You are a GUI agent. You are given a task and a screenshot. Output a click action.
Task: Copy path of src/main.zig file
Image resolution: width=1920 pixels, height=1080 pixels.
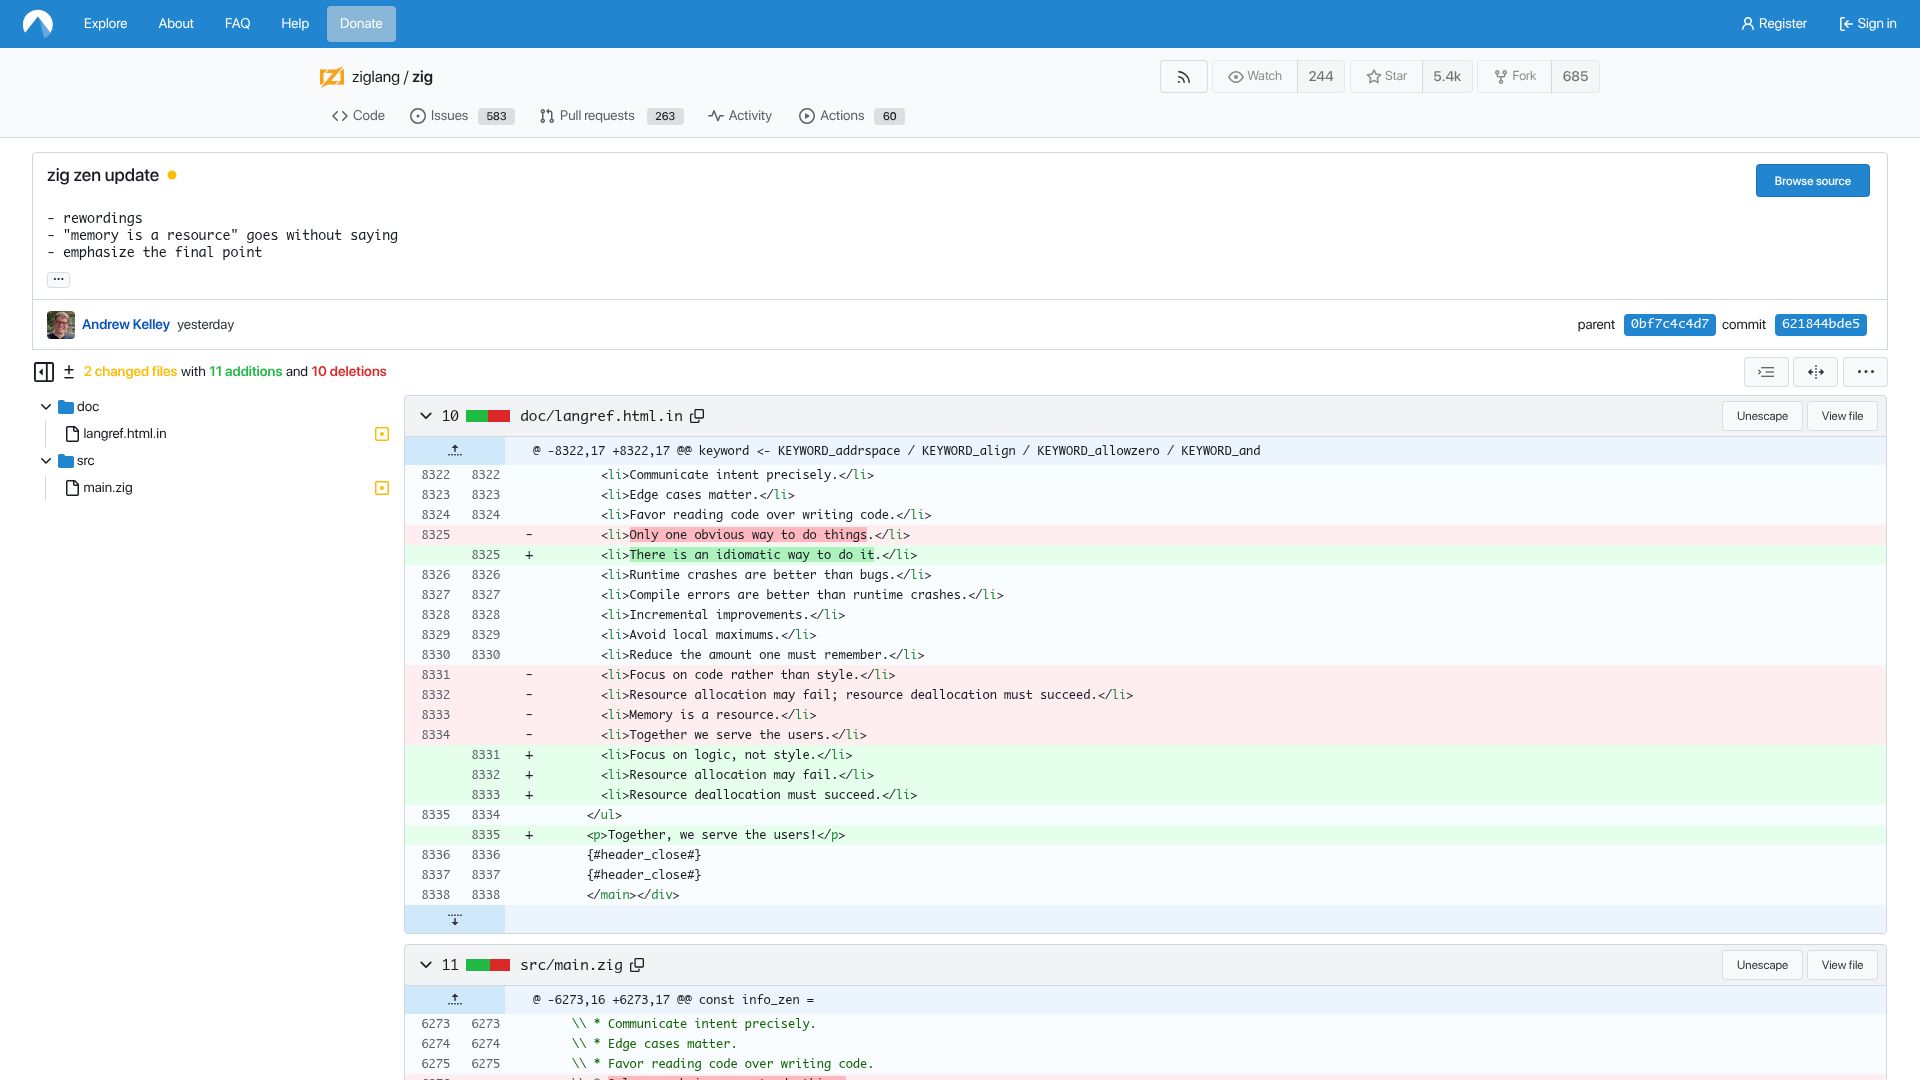click(x=637, y=965)
